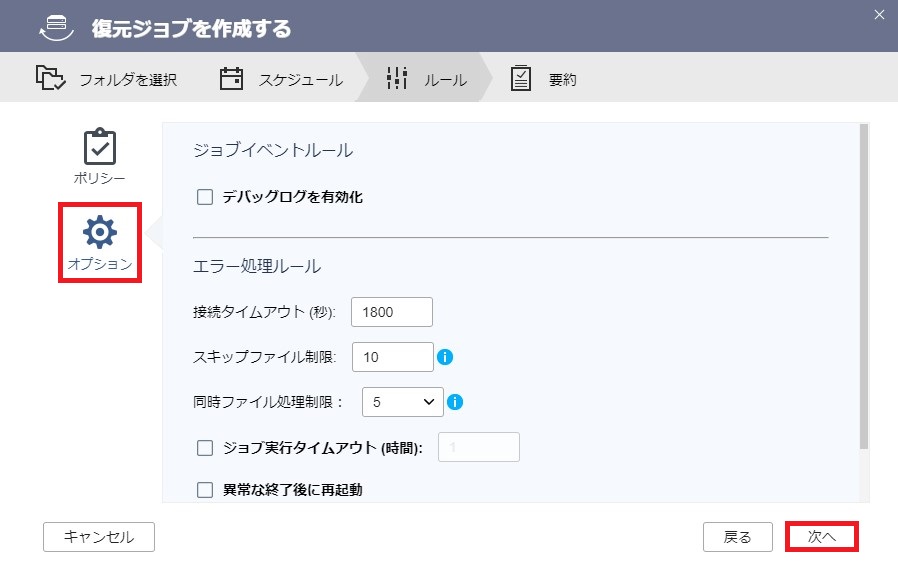
Task: Click the restore job logo icon in header
Action: pyautogui.click(x=56, y=27)
